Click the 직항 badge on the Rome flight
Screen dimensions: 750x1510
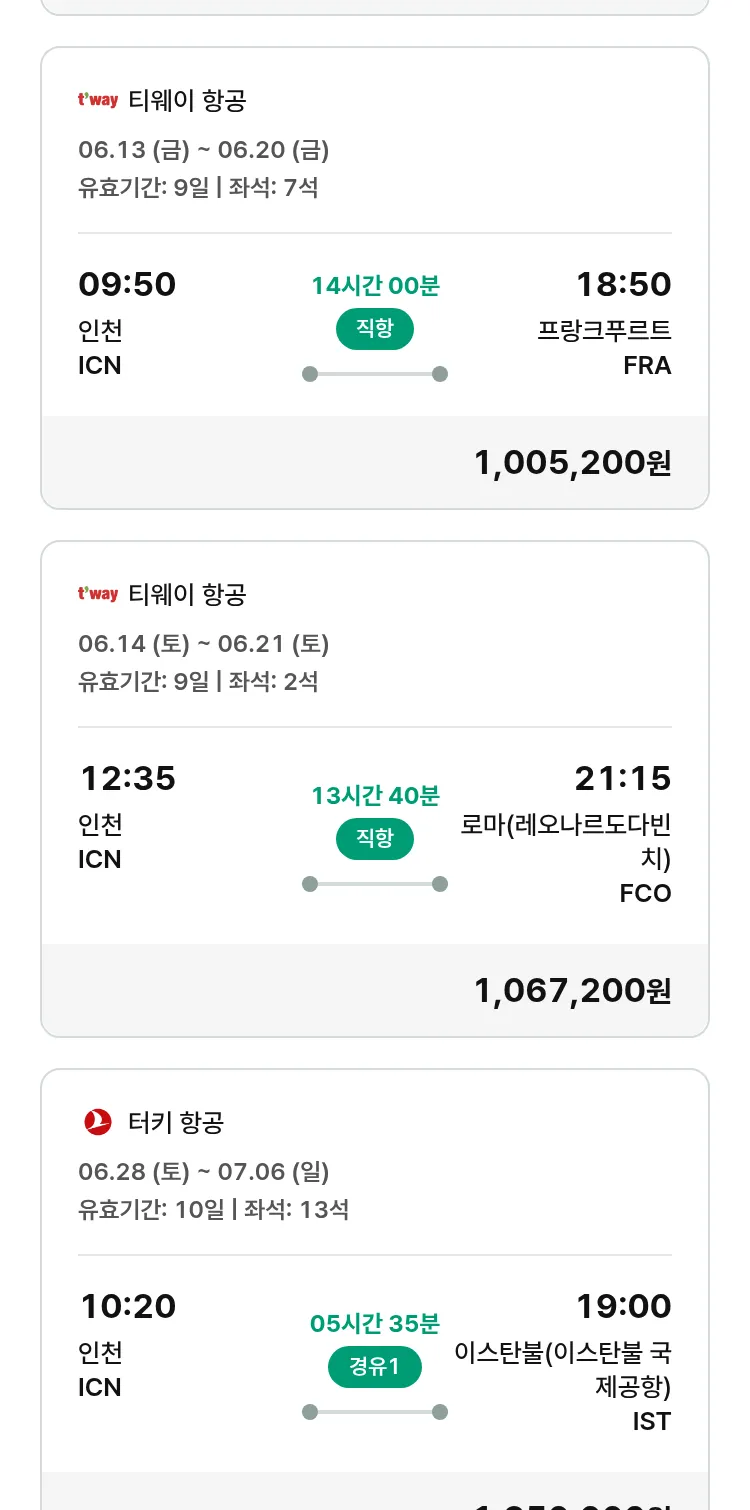tap(375, 838)
